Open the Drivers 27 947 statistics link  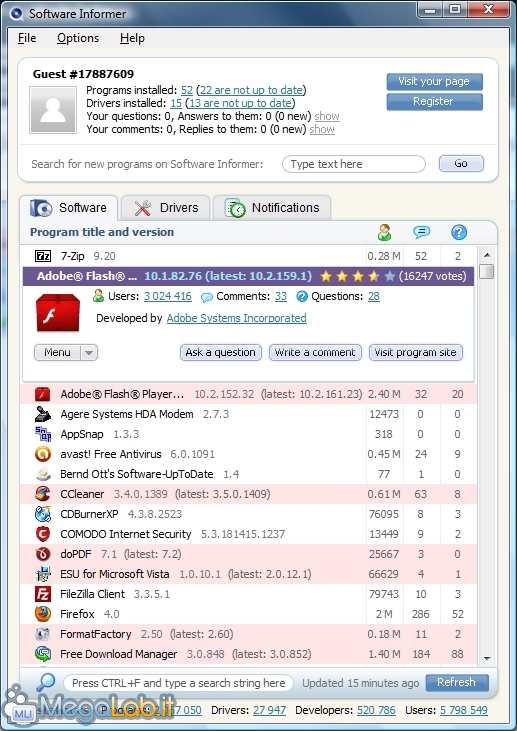[x=269, y=710]
